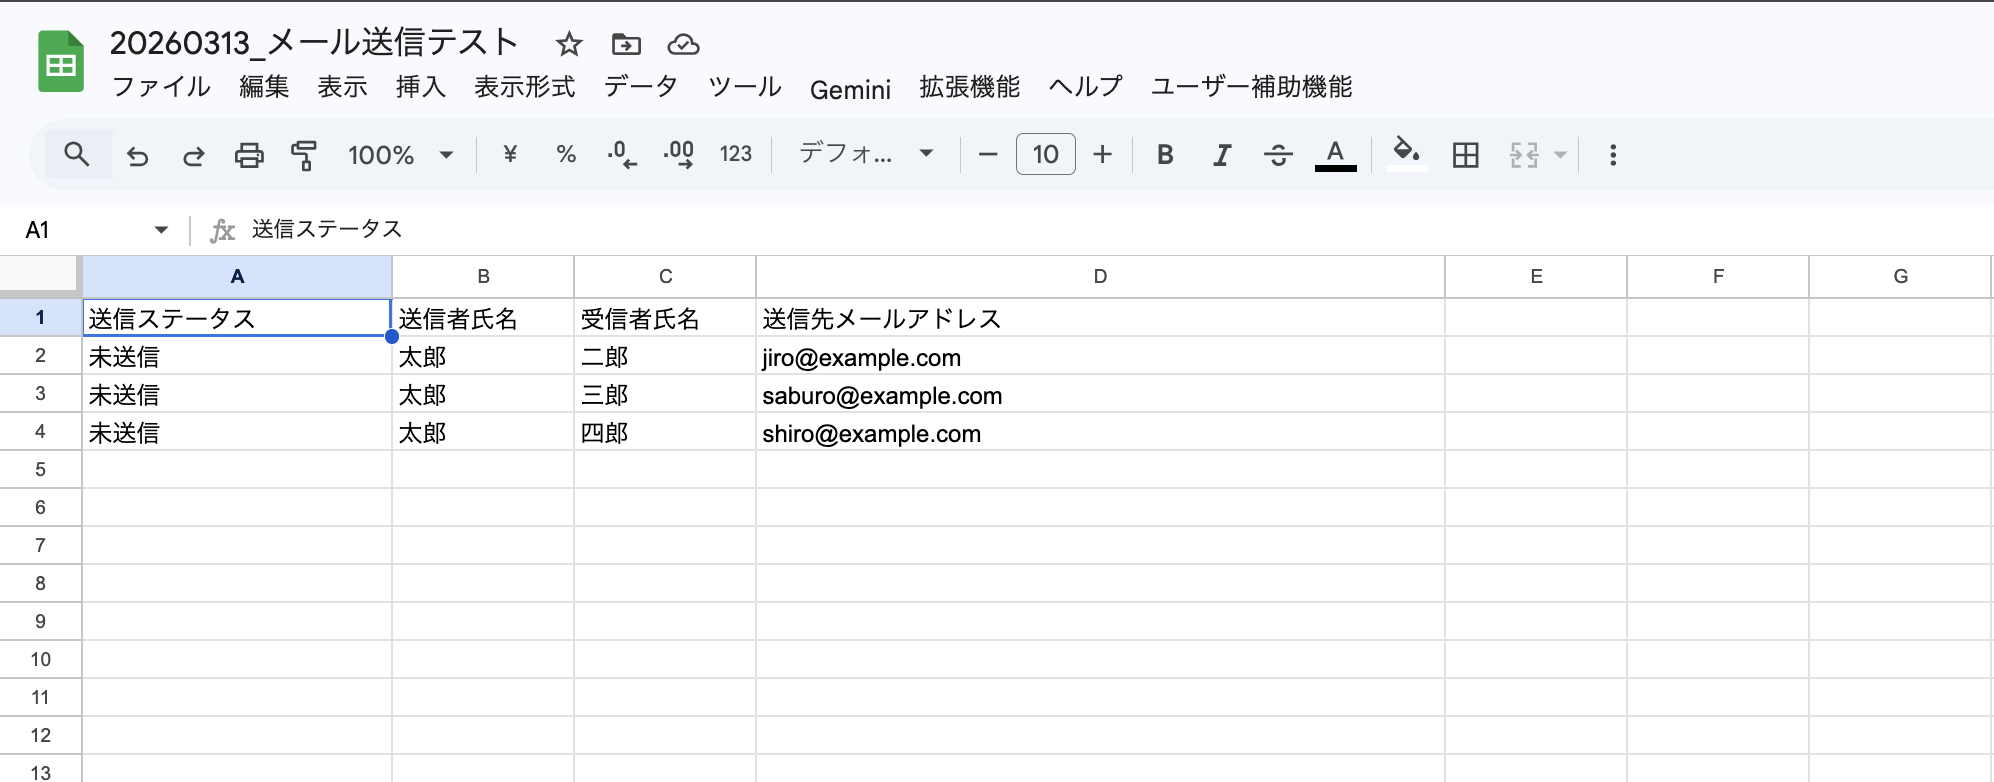Expand the A1 name box dropdown
This screenshot has width=1994, height=782.
point(161,230)
